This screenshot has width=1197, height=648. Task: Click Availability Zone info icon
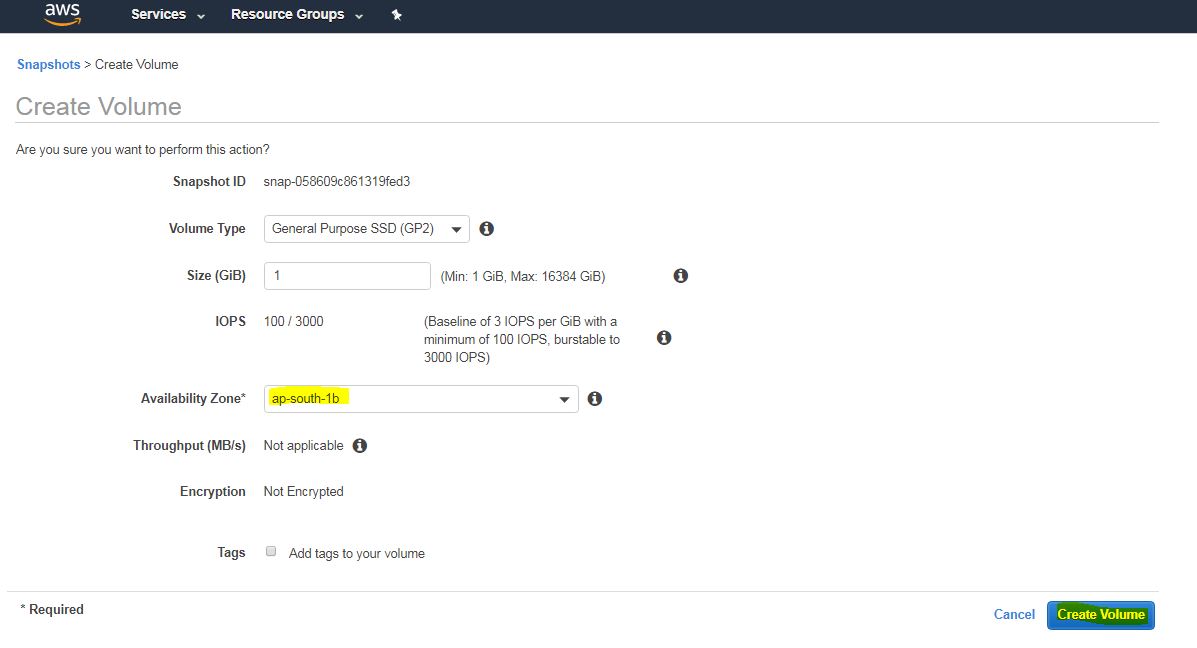[x=595, y=399]
